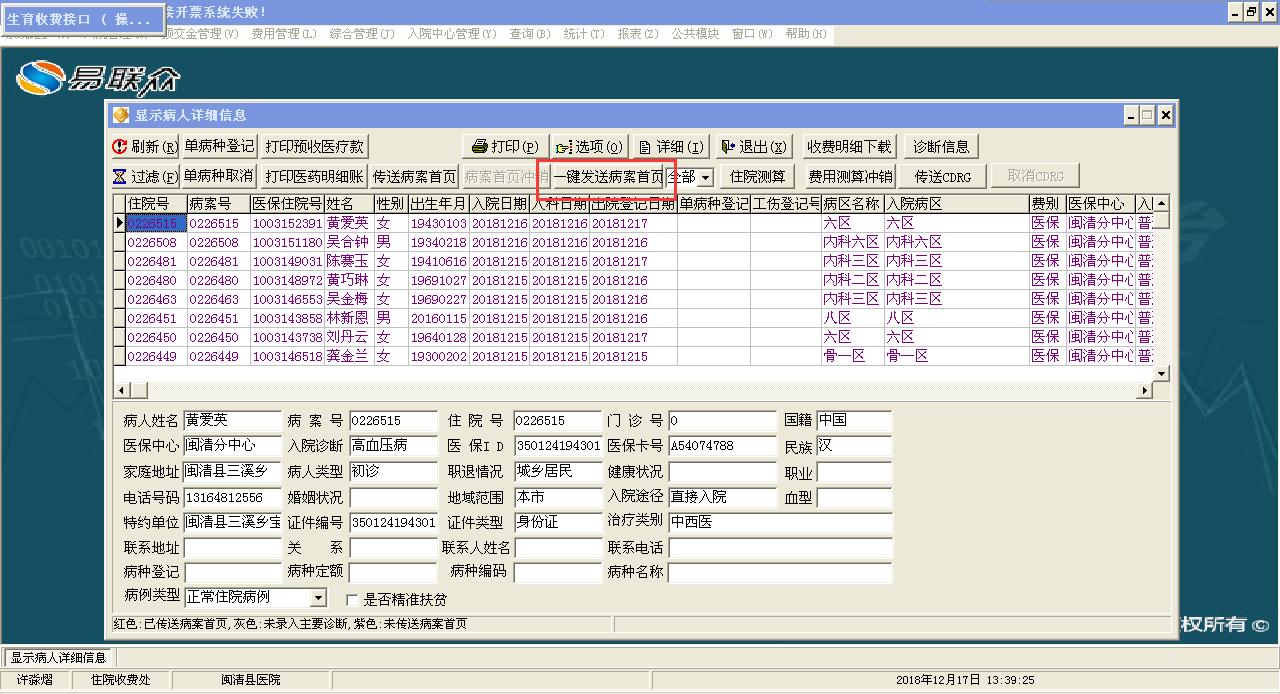
Task: Click the empty 联系人姓名 field
Action: pos(558,548)
